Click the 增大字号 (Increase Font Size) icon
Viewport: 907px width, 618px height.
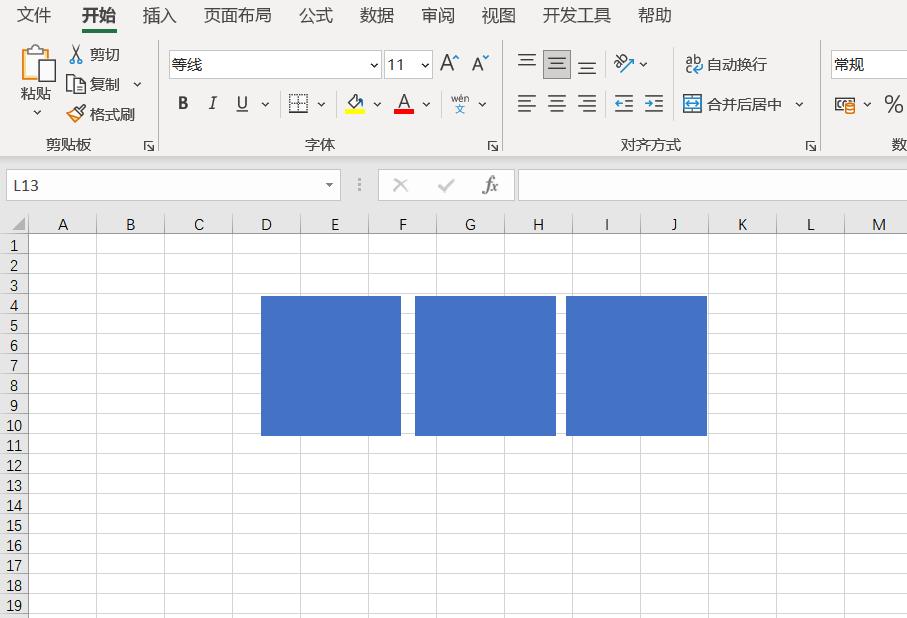coord(447,61)
